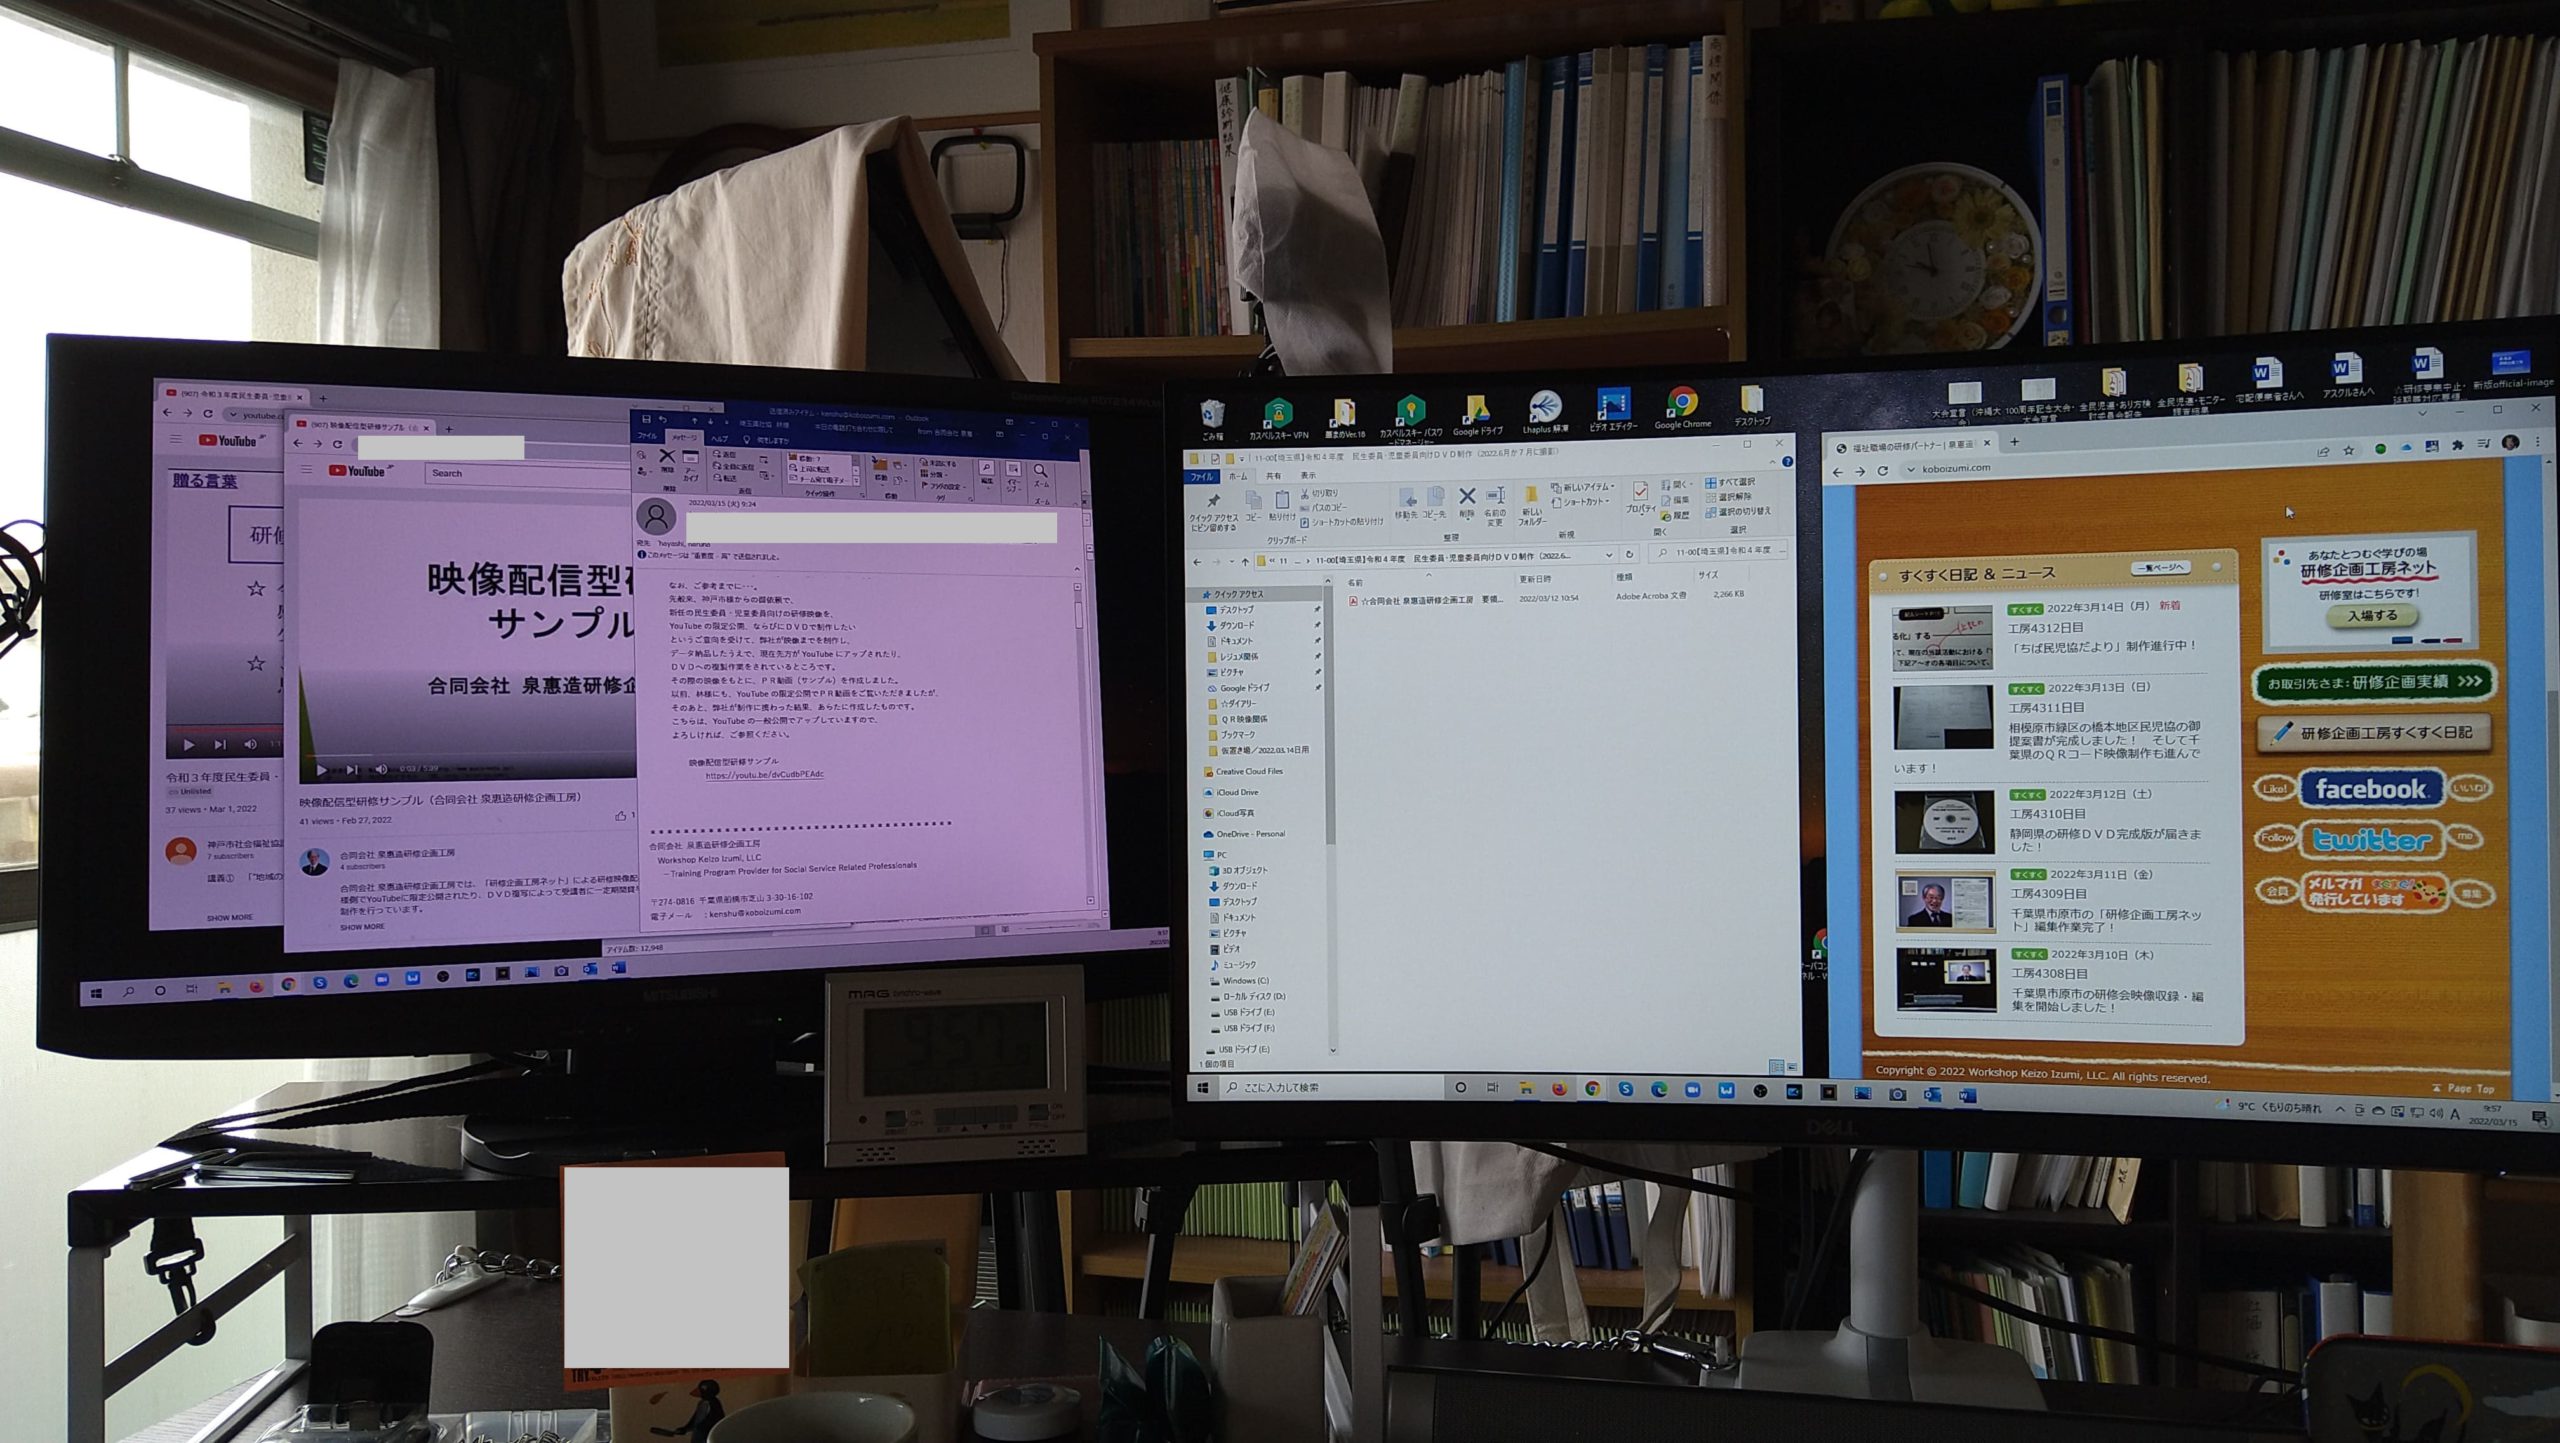Click the front YouTube video progress bar
This screenshot has height=1443, width=2560.
point(468,756)
